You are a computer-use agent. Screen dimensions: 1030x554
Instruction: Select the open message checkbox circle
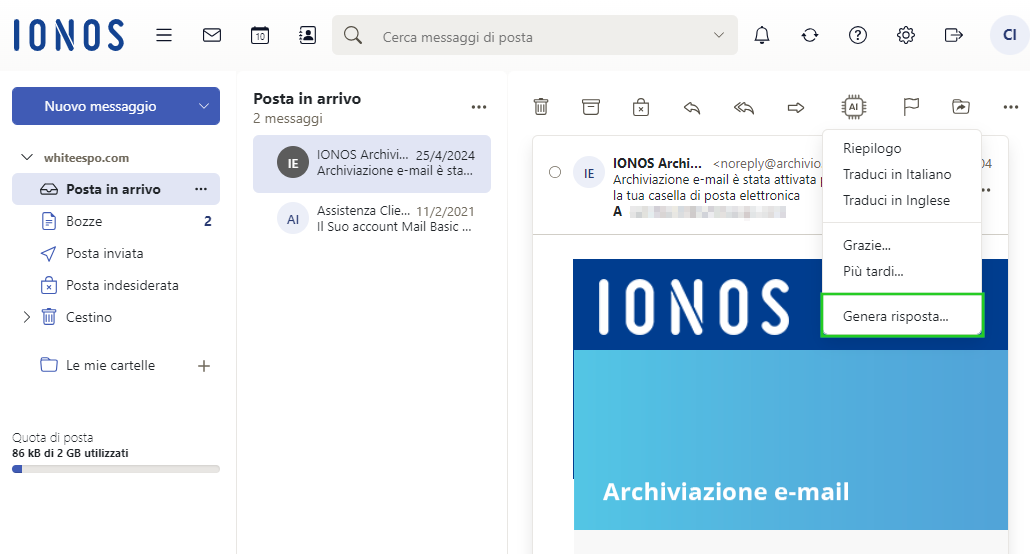click(x=555, y=172)
